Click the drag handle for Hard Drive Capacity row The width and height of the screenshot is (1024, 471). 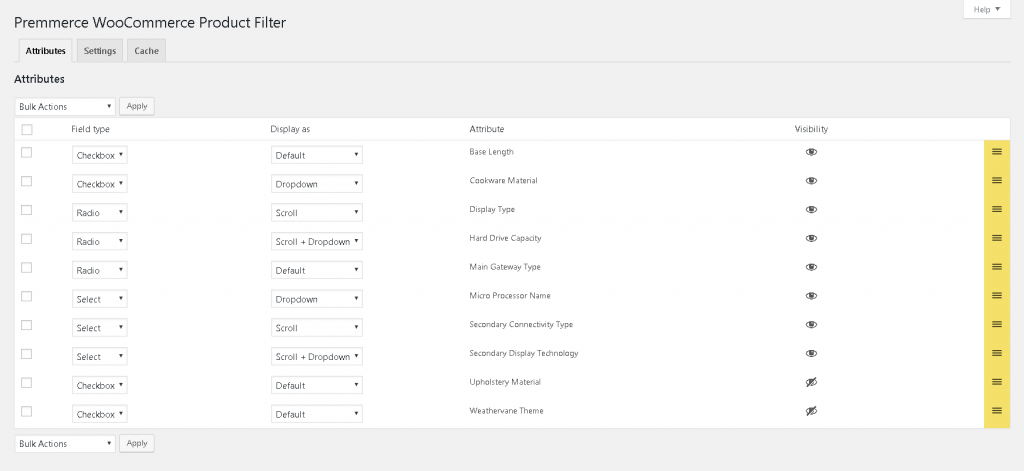click(997, 238)
